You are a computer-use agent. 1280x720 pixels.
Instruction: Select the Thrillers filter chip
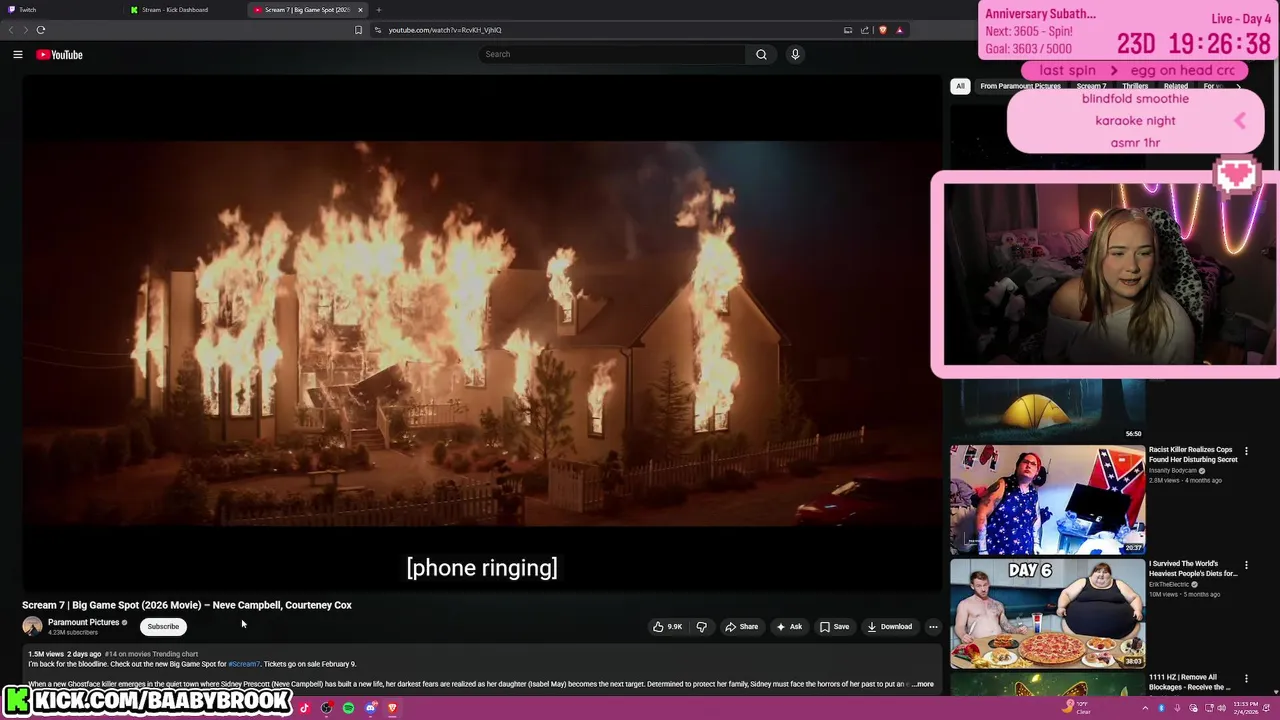(1135, 87)
